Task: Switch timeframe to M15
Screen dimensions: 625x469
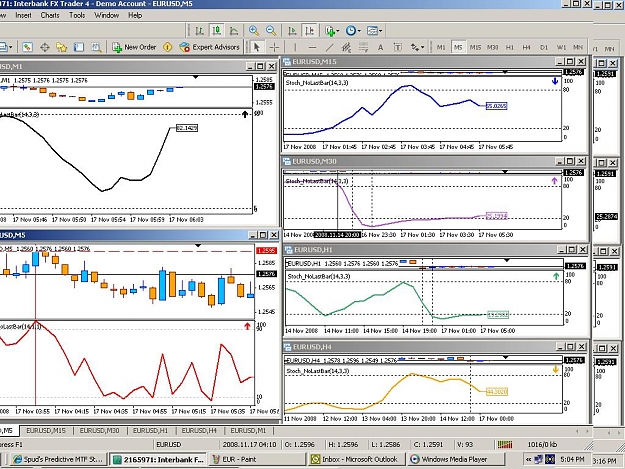Action: pos(475,47)
